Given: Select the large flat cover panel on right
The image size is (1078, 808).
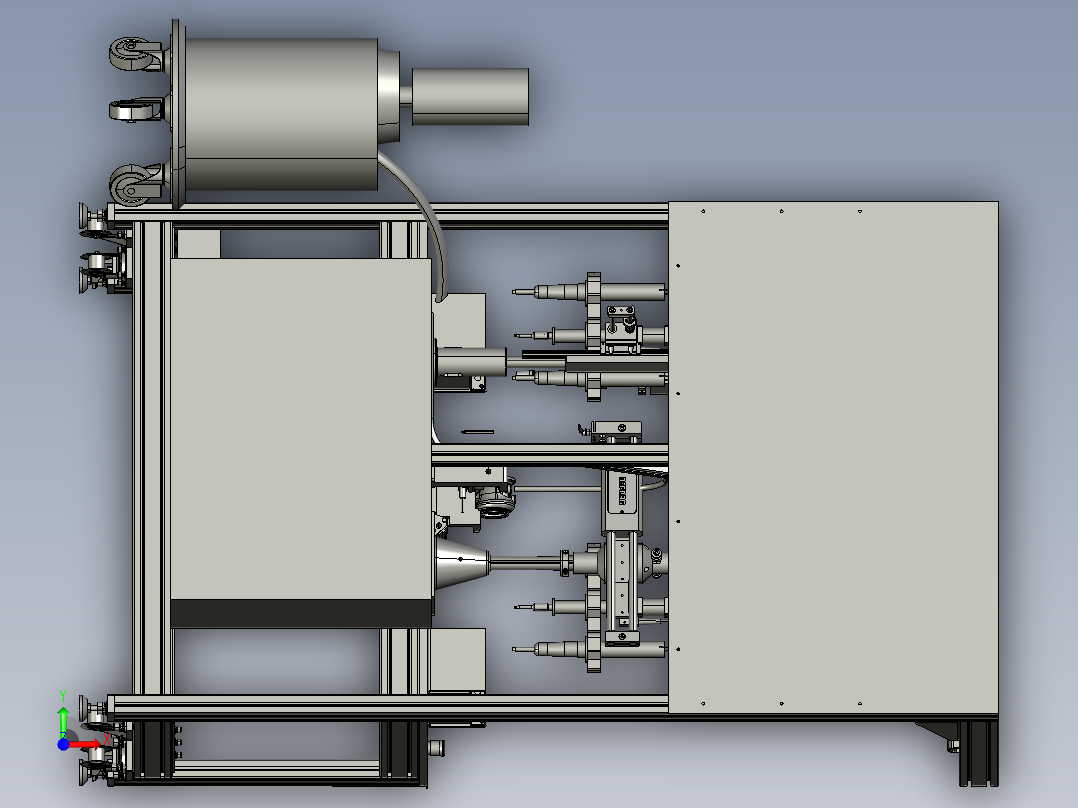Looking at the screenshot, I should tap(833, 457).
